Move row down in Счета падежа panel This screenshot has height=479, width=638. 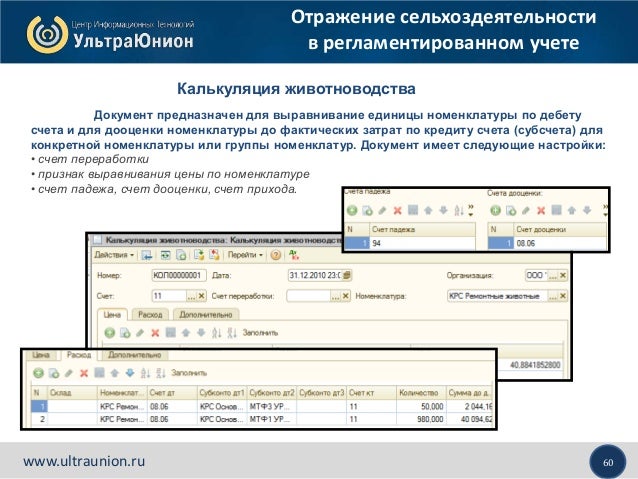point(444,210)
